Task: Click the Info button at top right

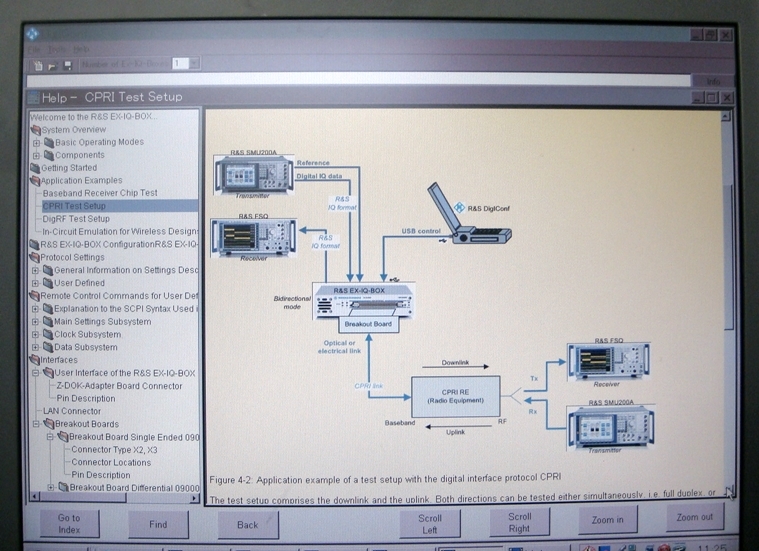Action: 713,81
